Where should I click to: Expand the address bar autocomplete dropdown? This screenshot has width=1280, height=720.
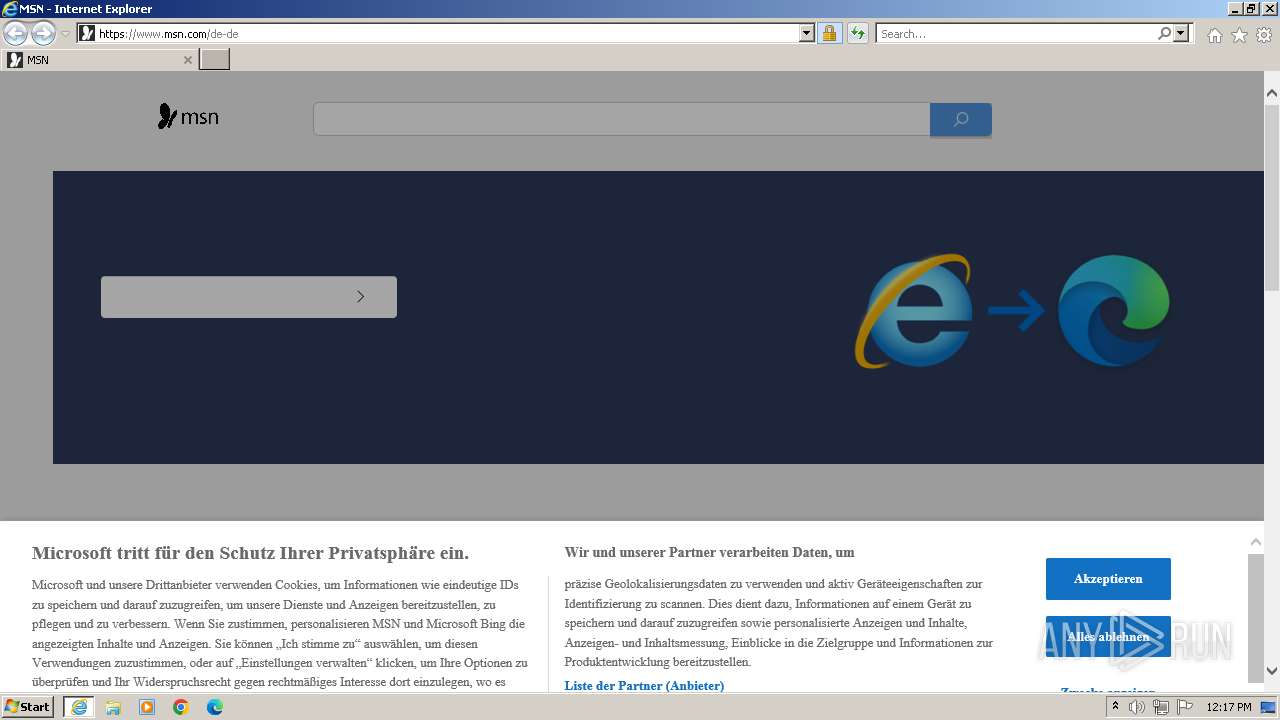click(x=807, y=33)
